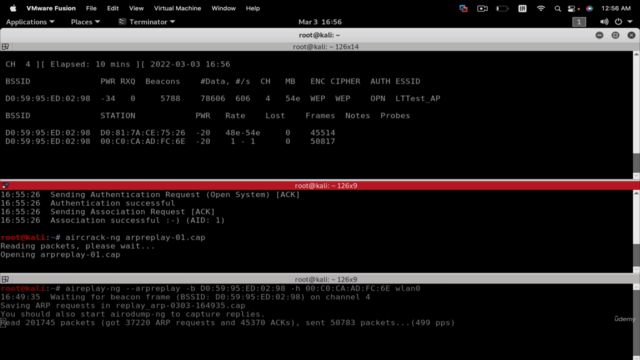Open group menu of the 126x14 terminal
This screenshot has height=360, width=640.
(5, 47)
